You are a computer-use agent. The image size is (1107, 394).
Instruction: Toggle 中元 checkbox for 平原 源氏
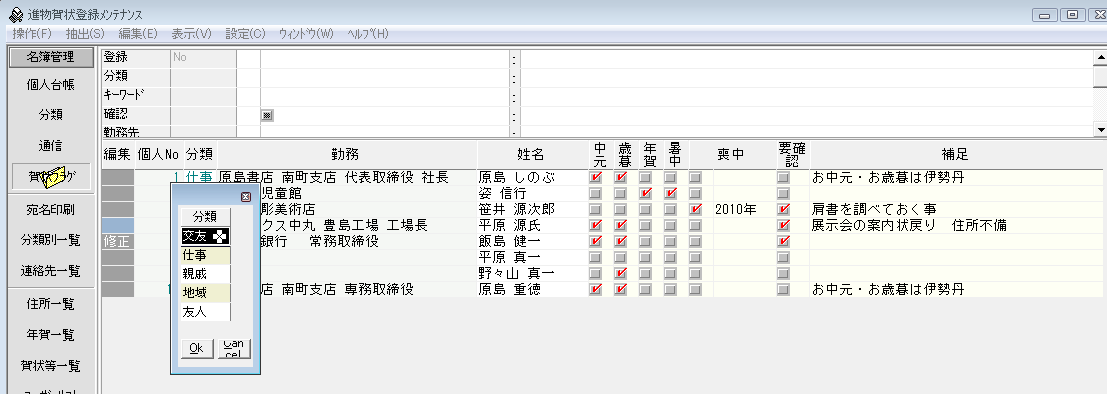(x=597, y=225)
